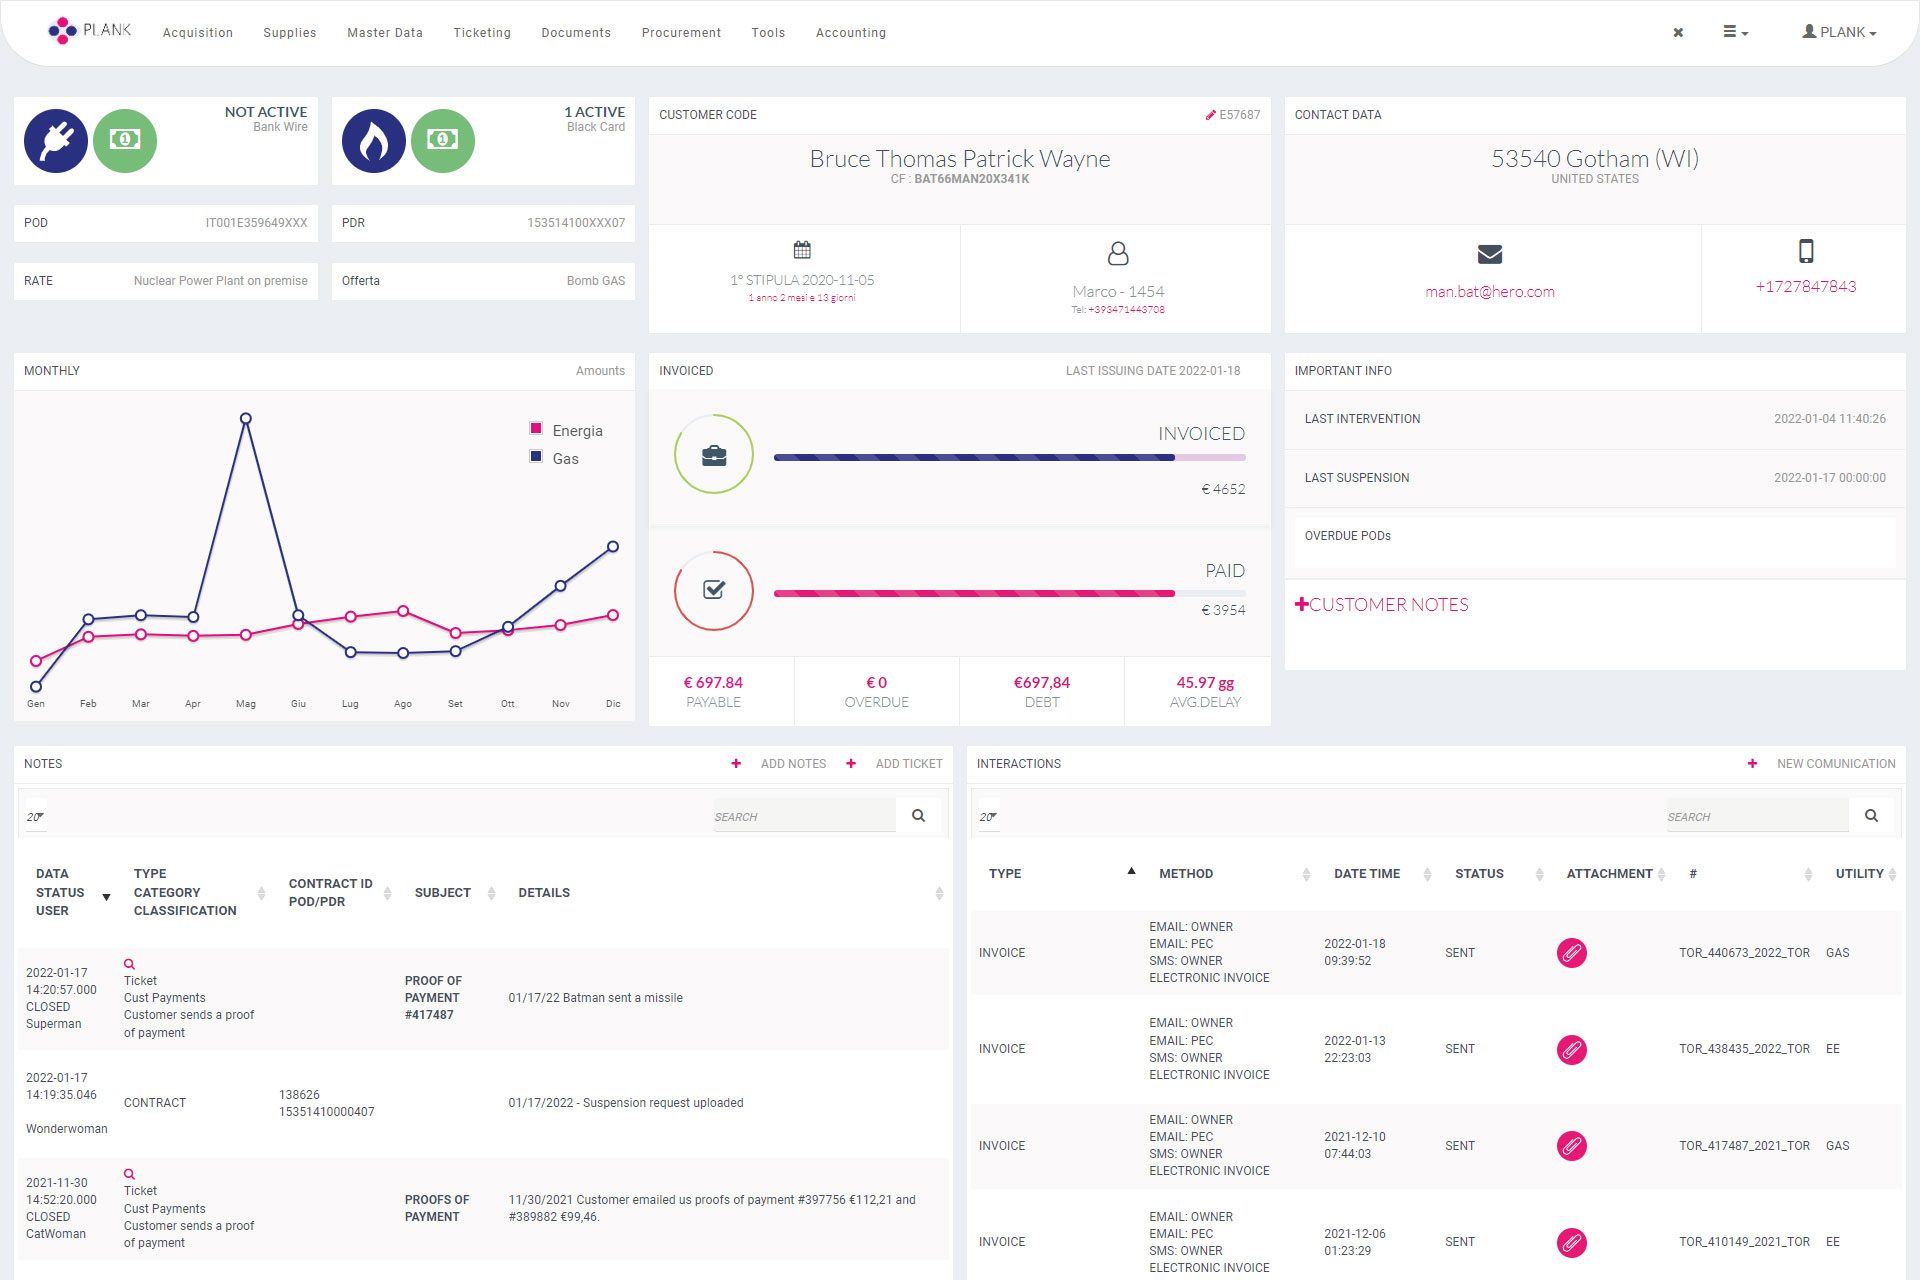1920x1280 pixels.
Task: Click the X icon in top bar
Action: click(x=1678, y=33)
